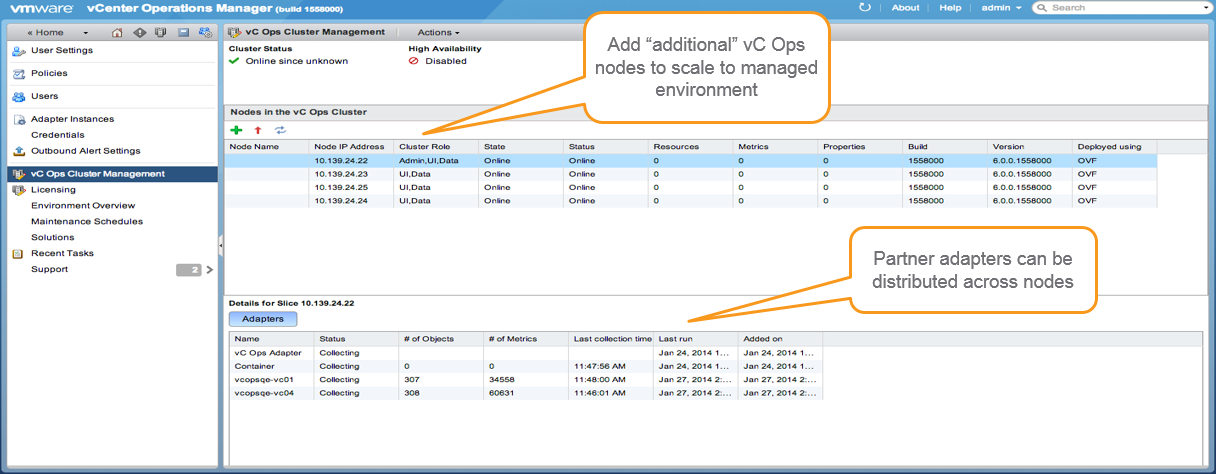The width and height of the screenshot is (1216, 474).
Task: Click the Outbound Alert Settings icon
Action: coord(19,151)
